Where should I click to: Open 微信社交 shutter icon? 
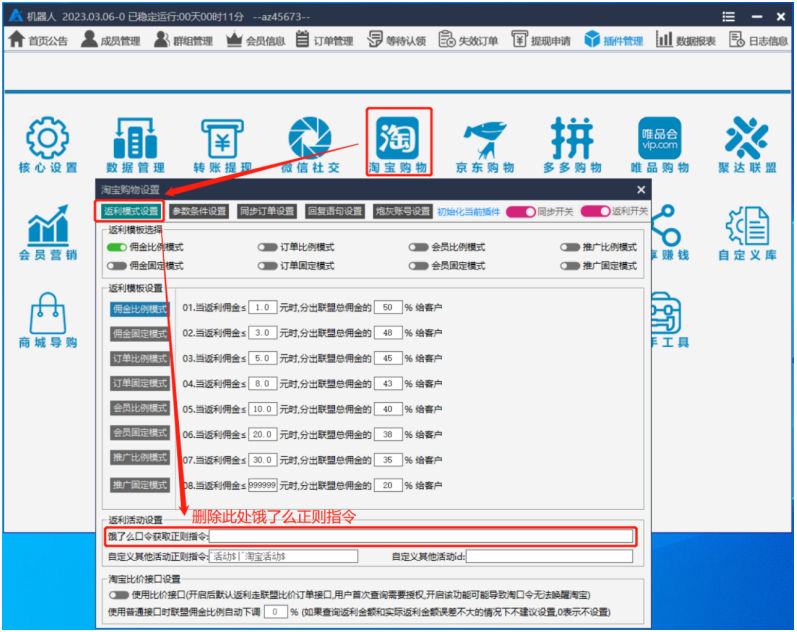point(310,138)
